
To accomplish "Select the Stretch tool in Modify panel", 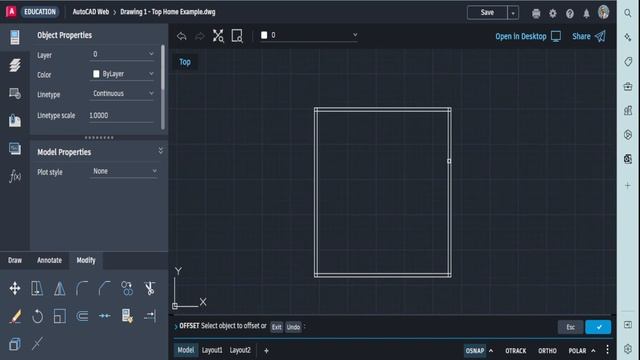I will tap(37, 289).
